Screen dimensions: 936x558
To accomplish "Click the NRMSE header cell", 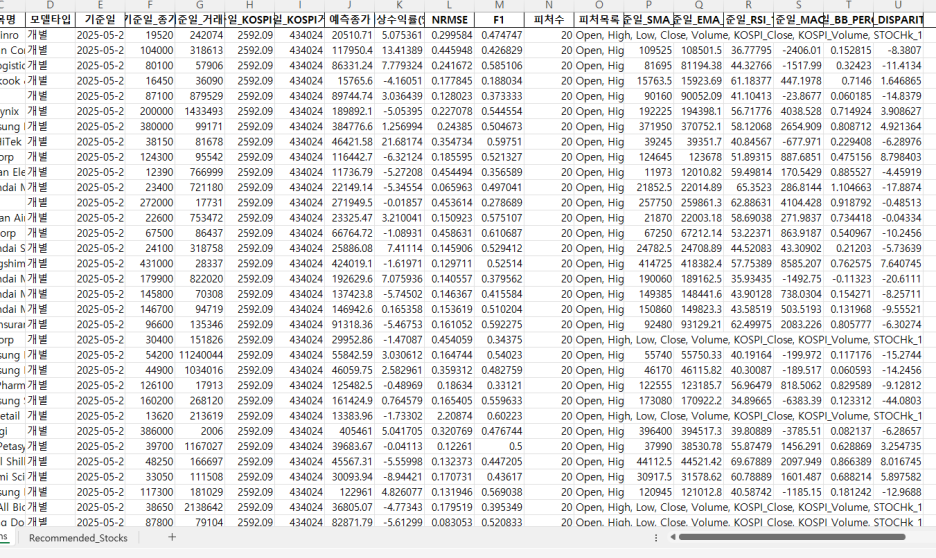I will pos(449,20).
